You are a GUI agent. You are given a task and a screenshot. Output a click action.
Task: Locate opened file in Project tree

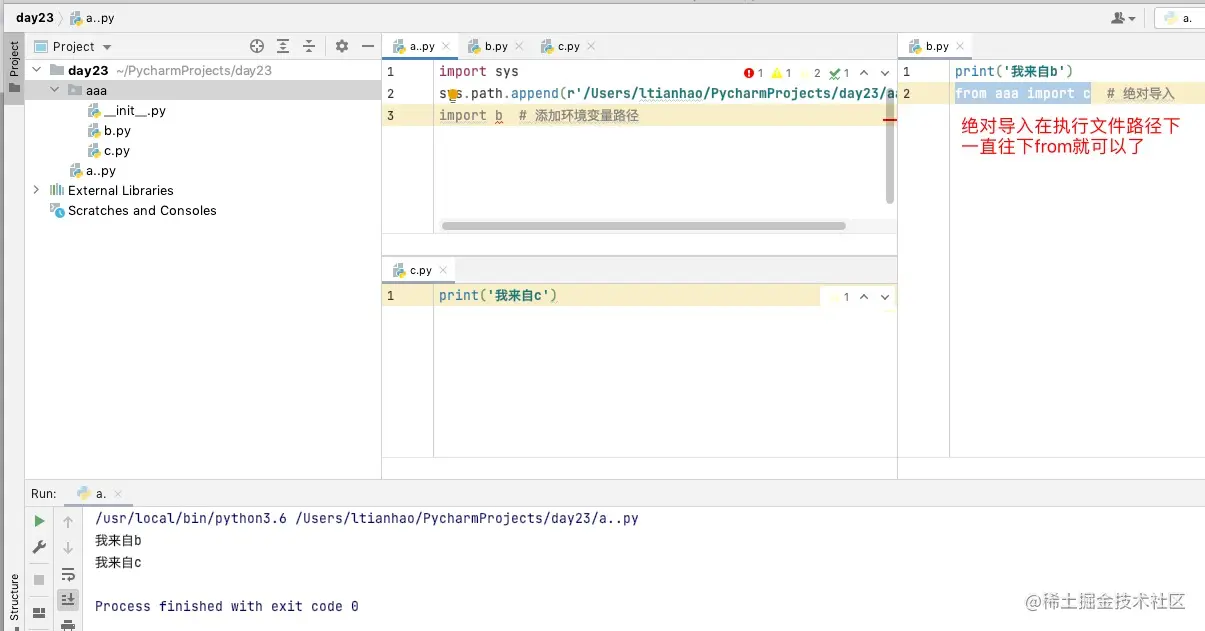[257, 46]
